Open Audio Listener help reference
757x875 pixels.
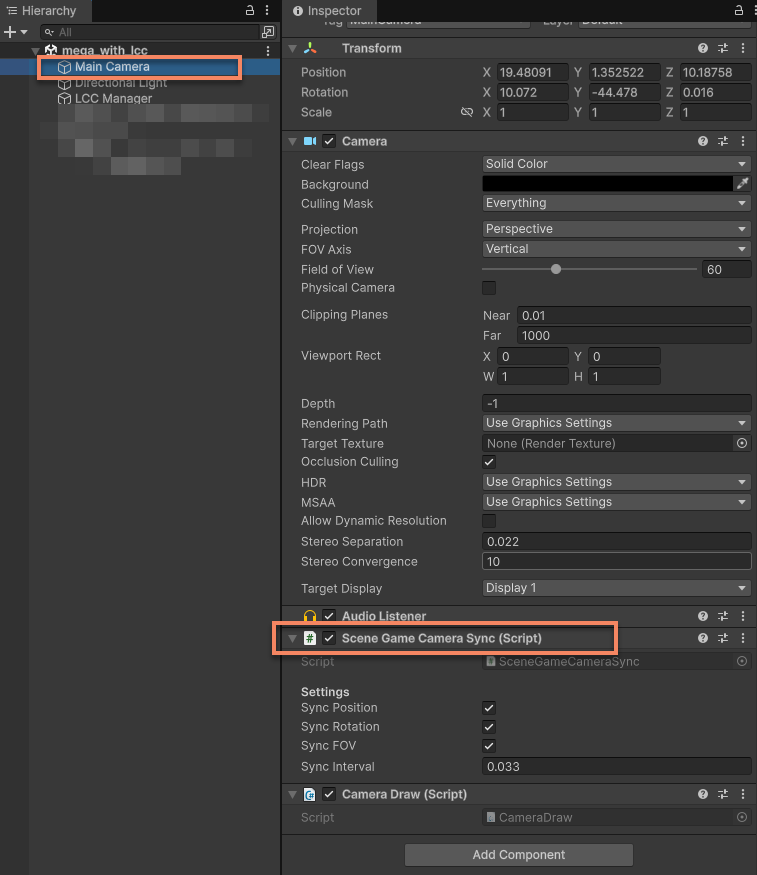[x=703, y=616]
